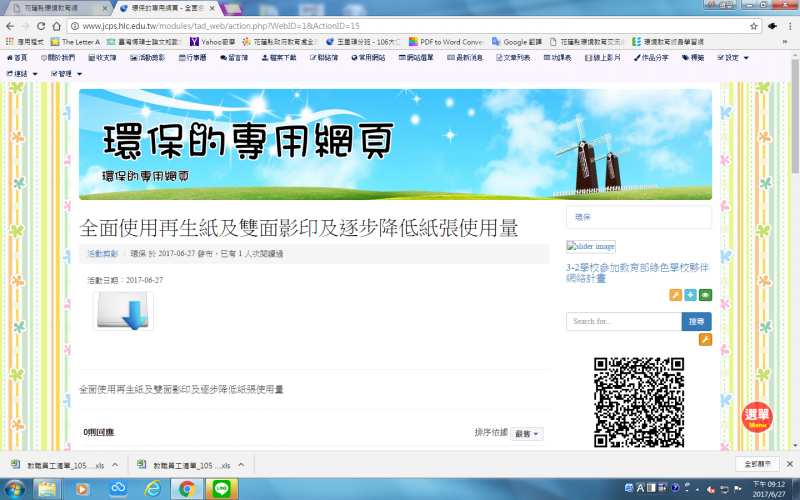
Task: Open 最新消息 navigation item
Action: [x=464, y=58]
